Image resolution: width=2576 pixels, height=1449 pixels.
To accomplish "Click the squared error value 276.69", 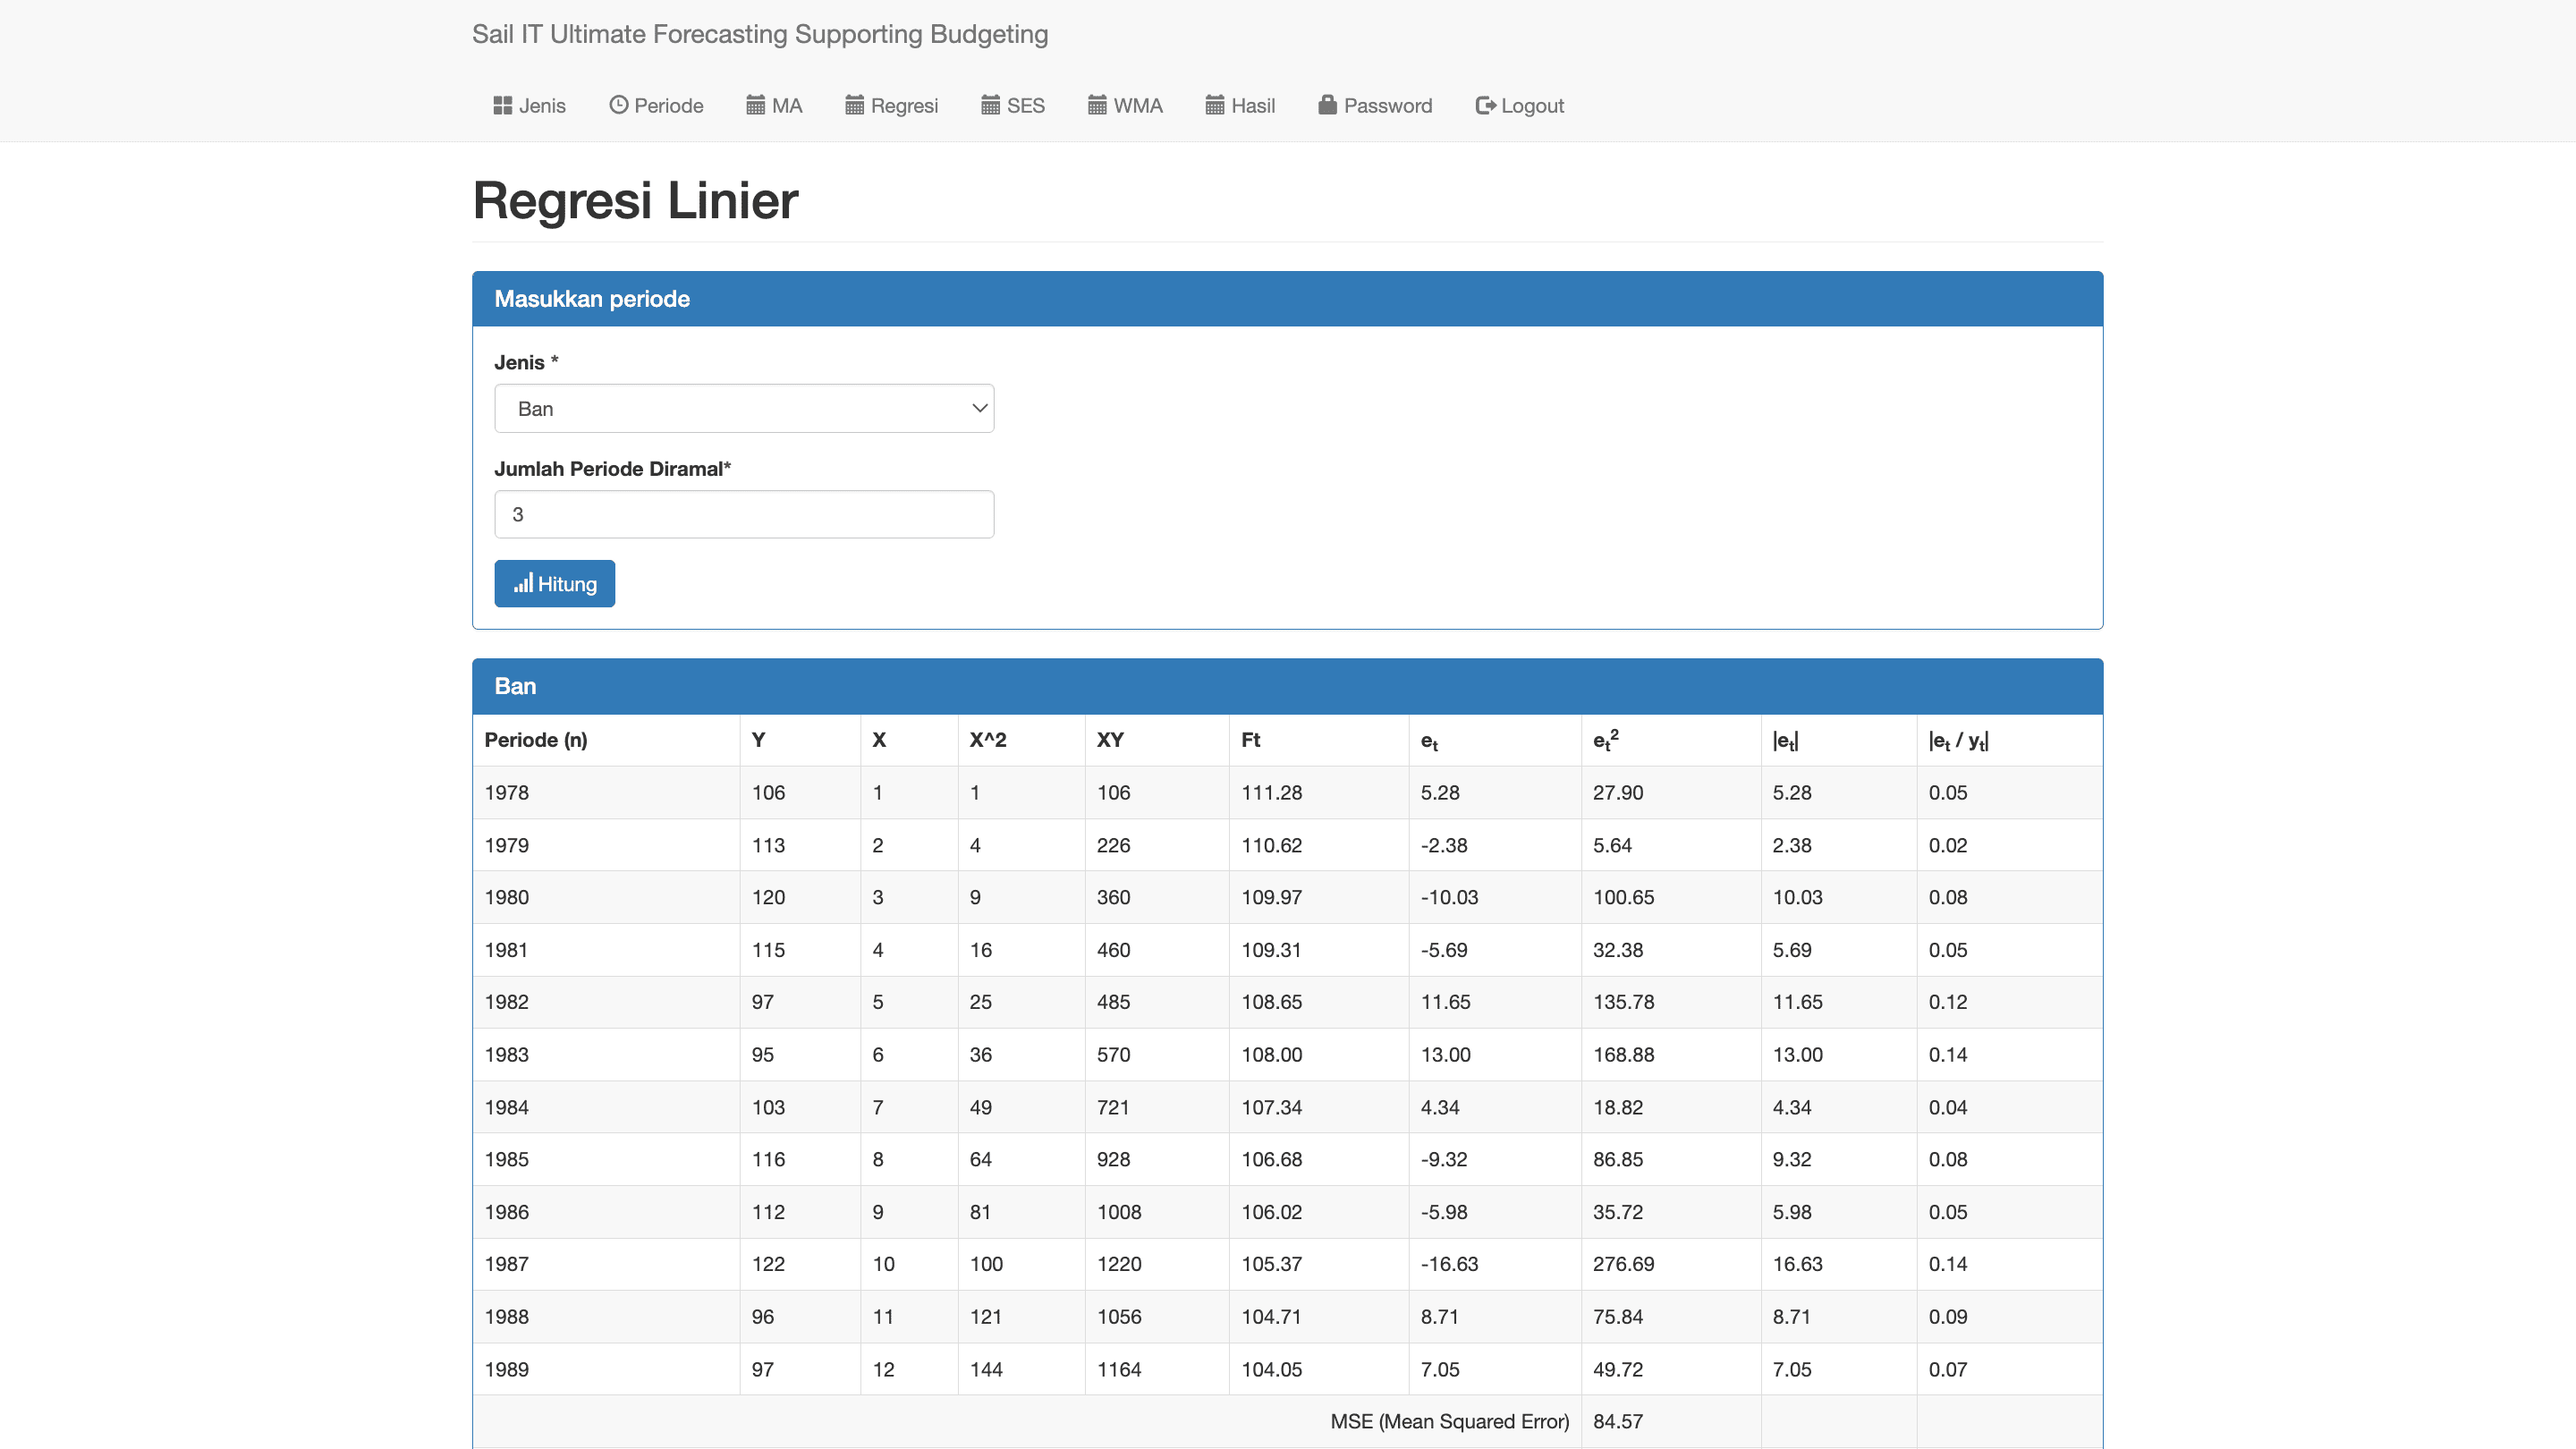I will click(1623, 1263).
